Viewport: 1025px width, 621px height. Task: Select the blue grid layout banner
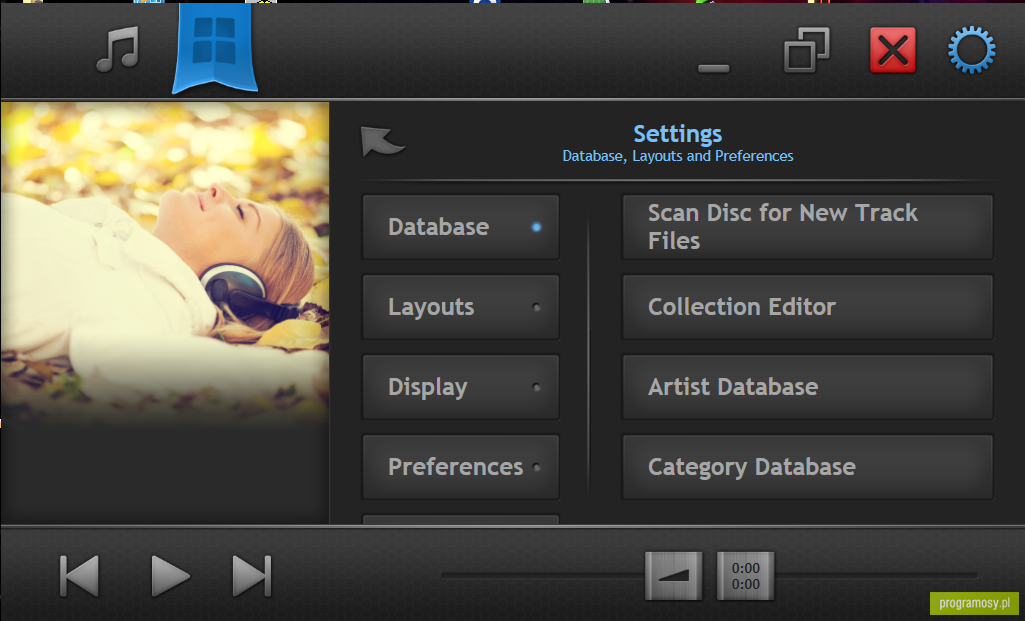[x=215, y=47]
